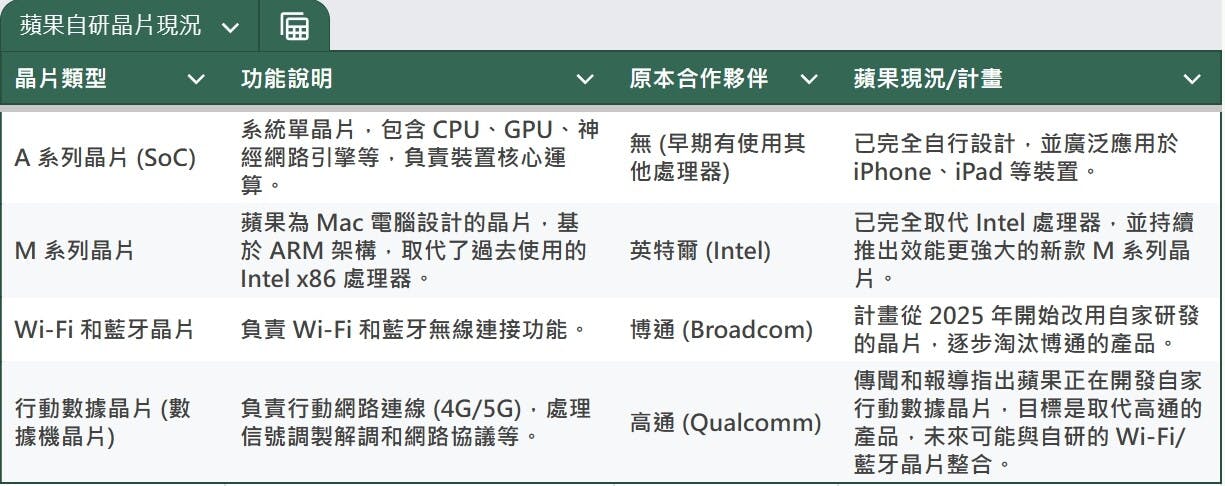The width and height of the screenshot is (1225, 486).
Task: Open the table/calculator icon tab
Action: 294,26
